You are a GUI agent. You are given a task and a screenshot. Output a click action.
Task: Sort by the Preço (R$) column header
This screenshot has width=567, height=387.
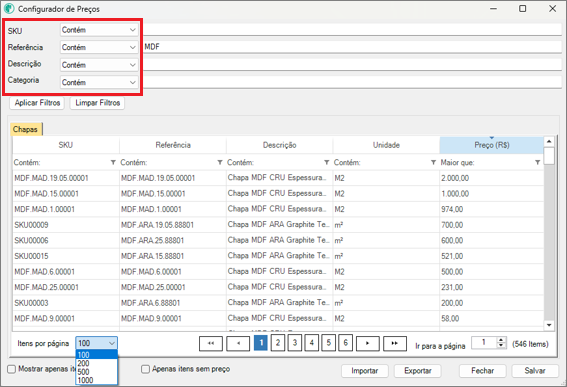point(491,145)
